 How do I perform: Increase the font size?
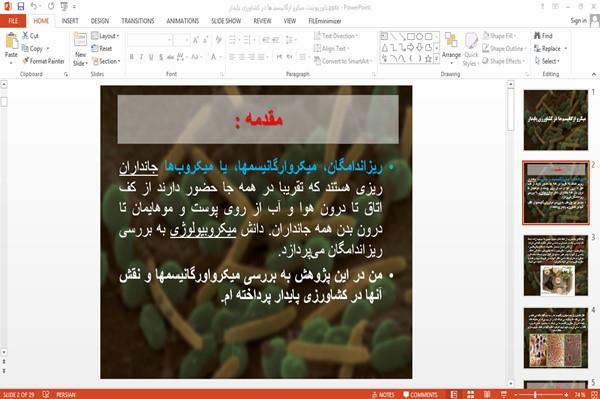pyautogui.click(x=196, y=40)
